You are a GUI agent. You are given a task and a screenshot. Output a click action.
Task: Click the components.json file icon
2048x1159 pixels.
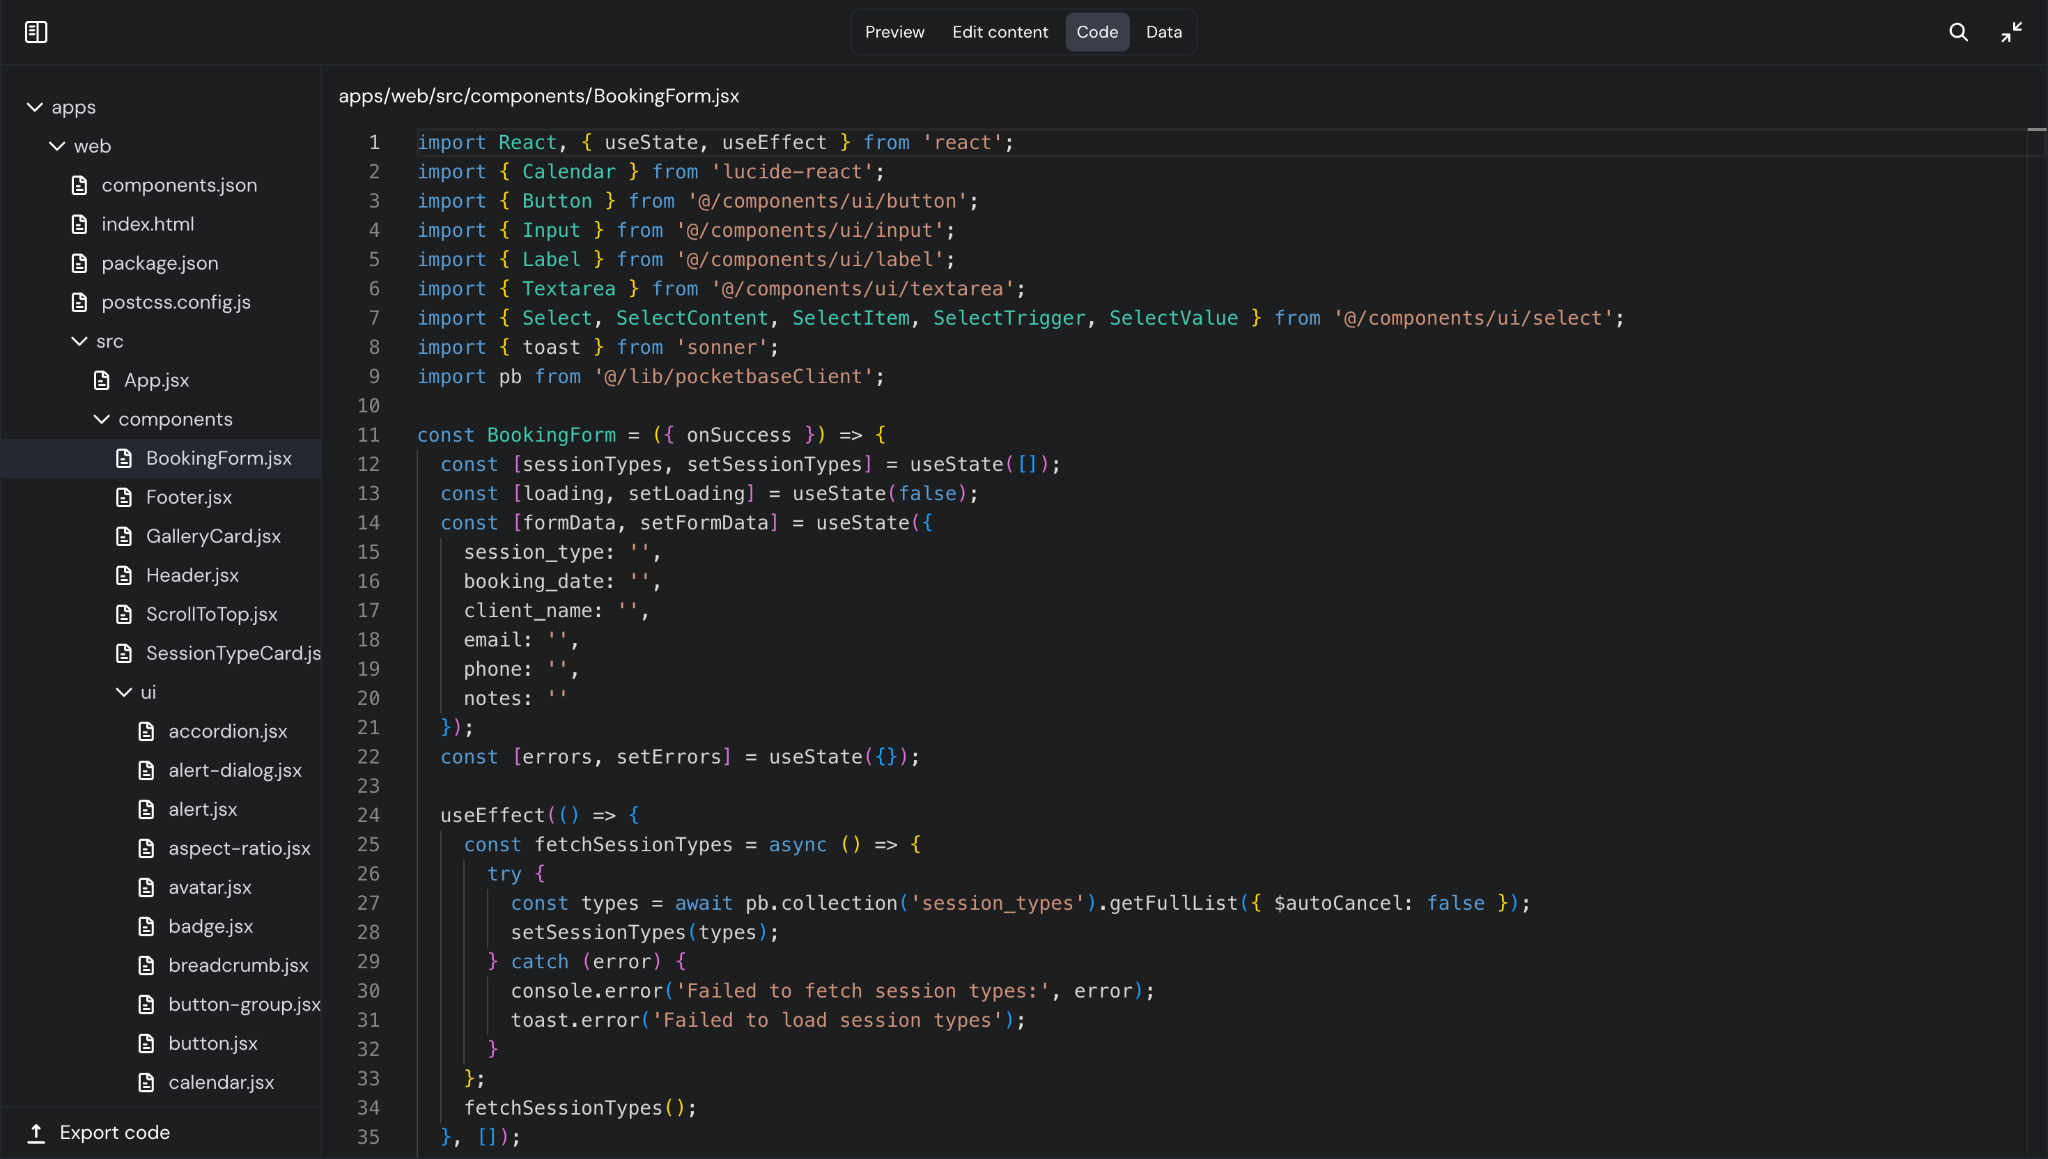coord(80,185)
